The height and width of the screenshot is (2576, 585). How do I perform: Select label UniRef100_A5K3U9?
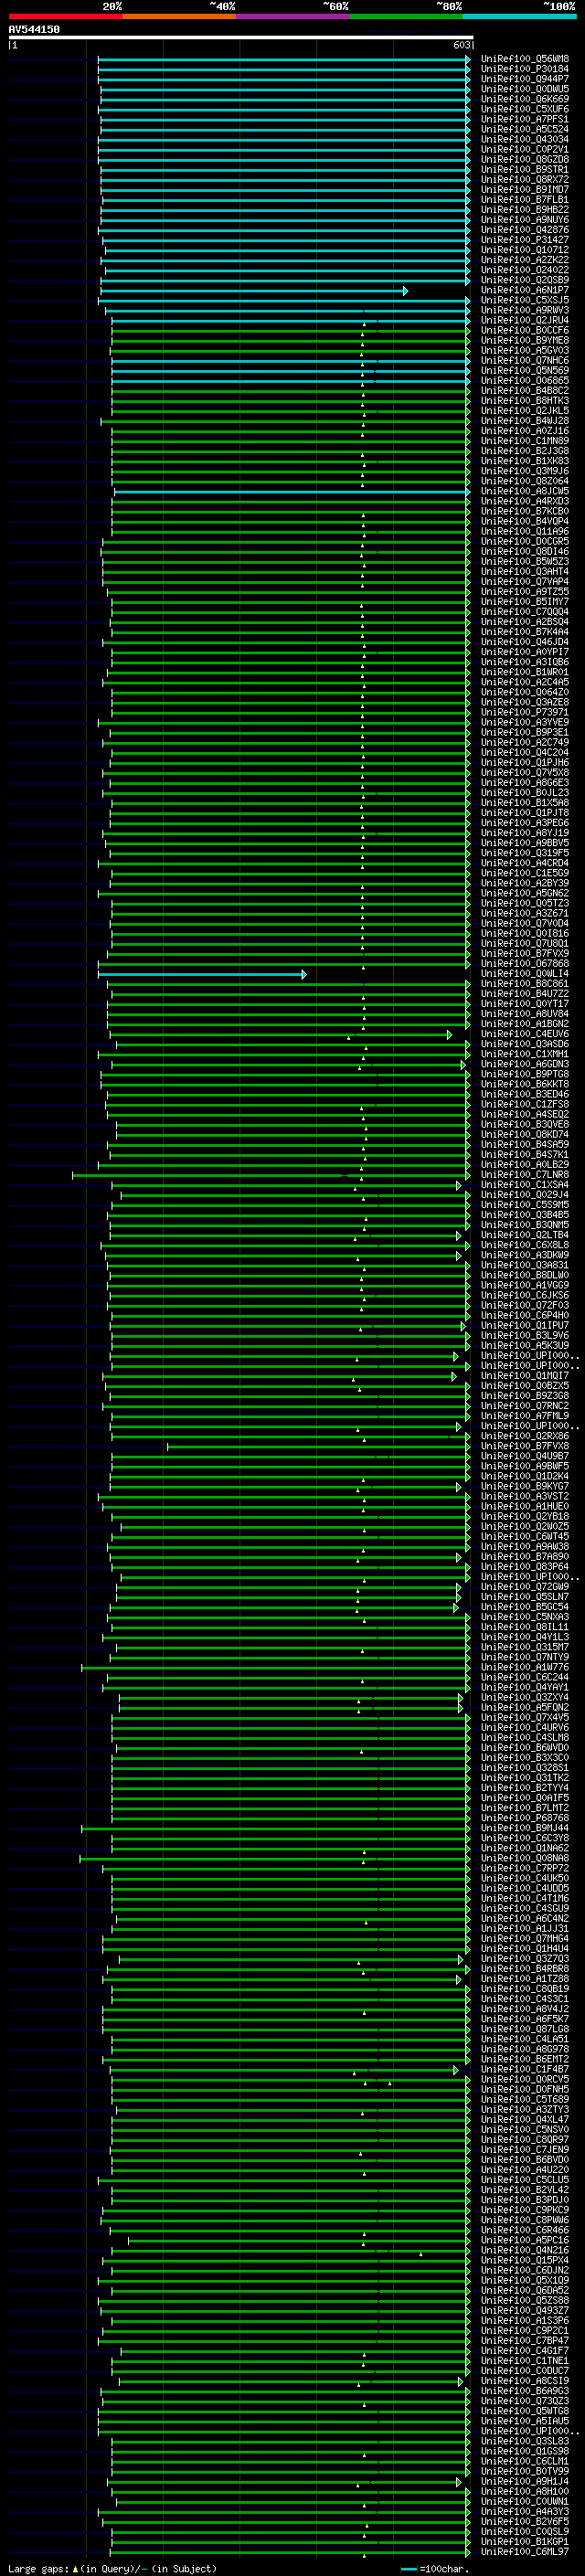(525, 1346)
